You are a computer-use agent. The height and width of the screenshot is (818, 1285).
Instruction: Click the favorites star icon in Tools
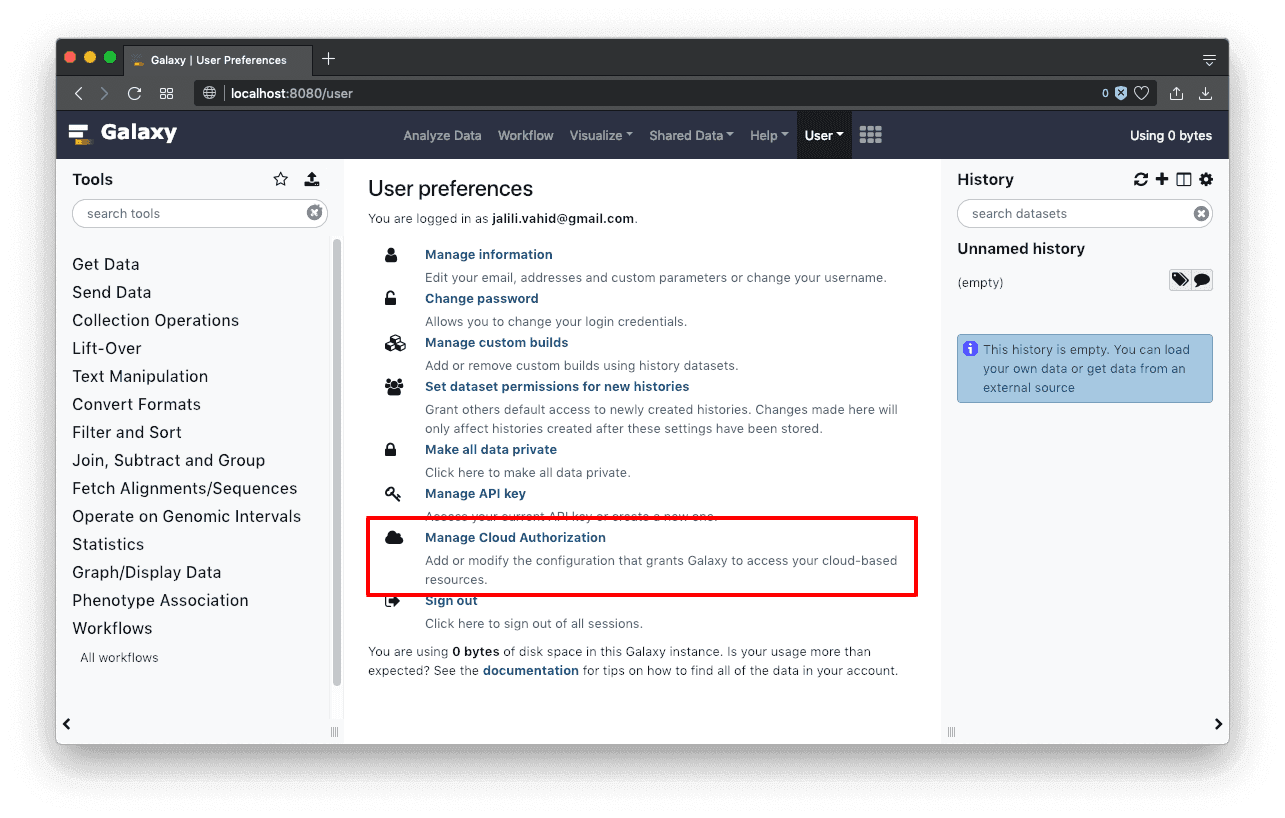tap(281, 179)
